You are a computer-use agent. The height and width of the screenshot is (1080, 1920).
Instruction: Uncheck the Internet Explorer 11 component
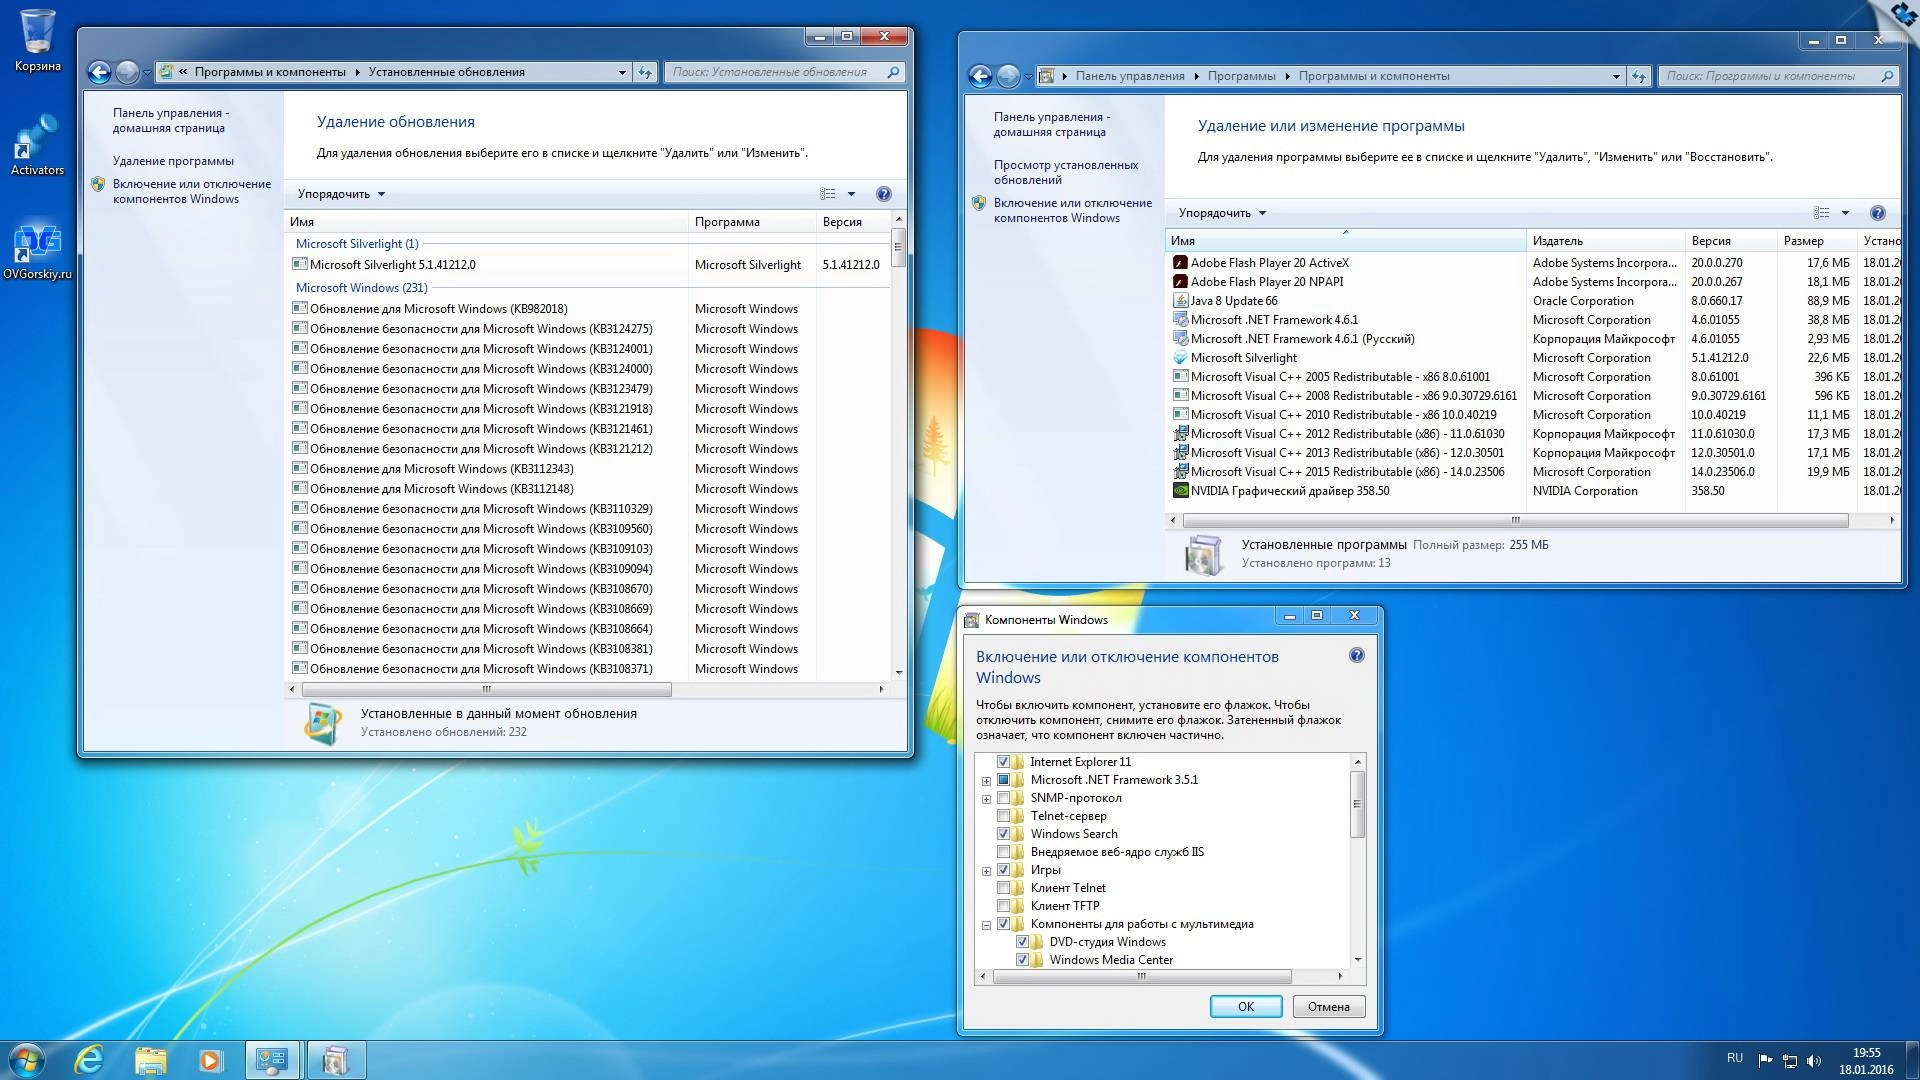pyautogui.click(x=1003, y=762)
